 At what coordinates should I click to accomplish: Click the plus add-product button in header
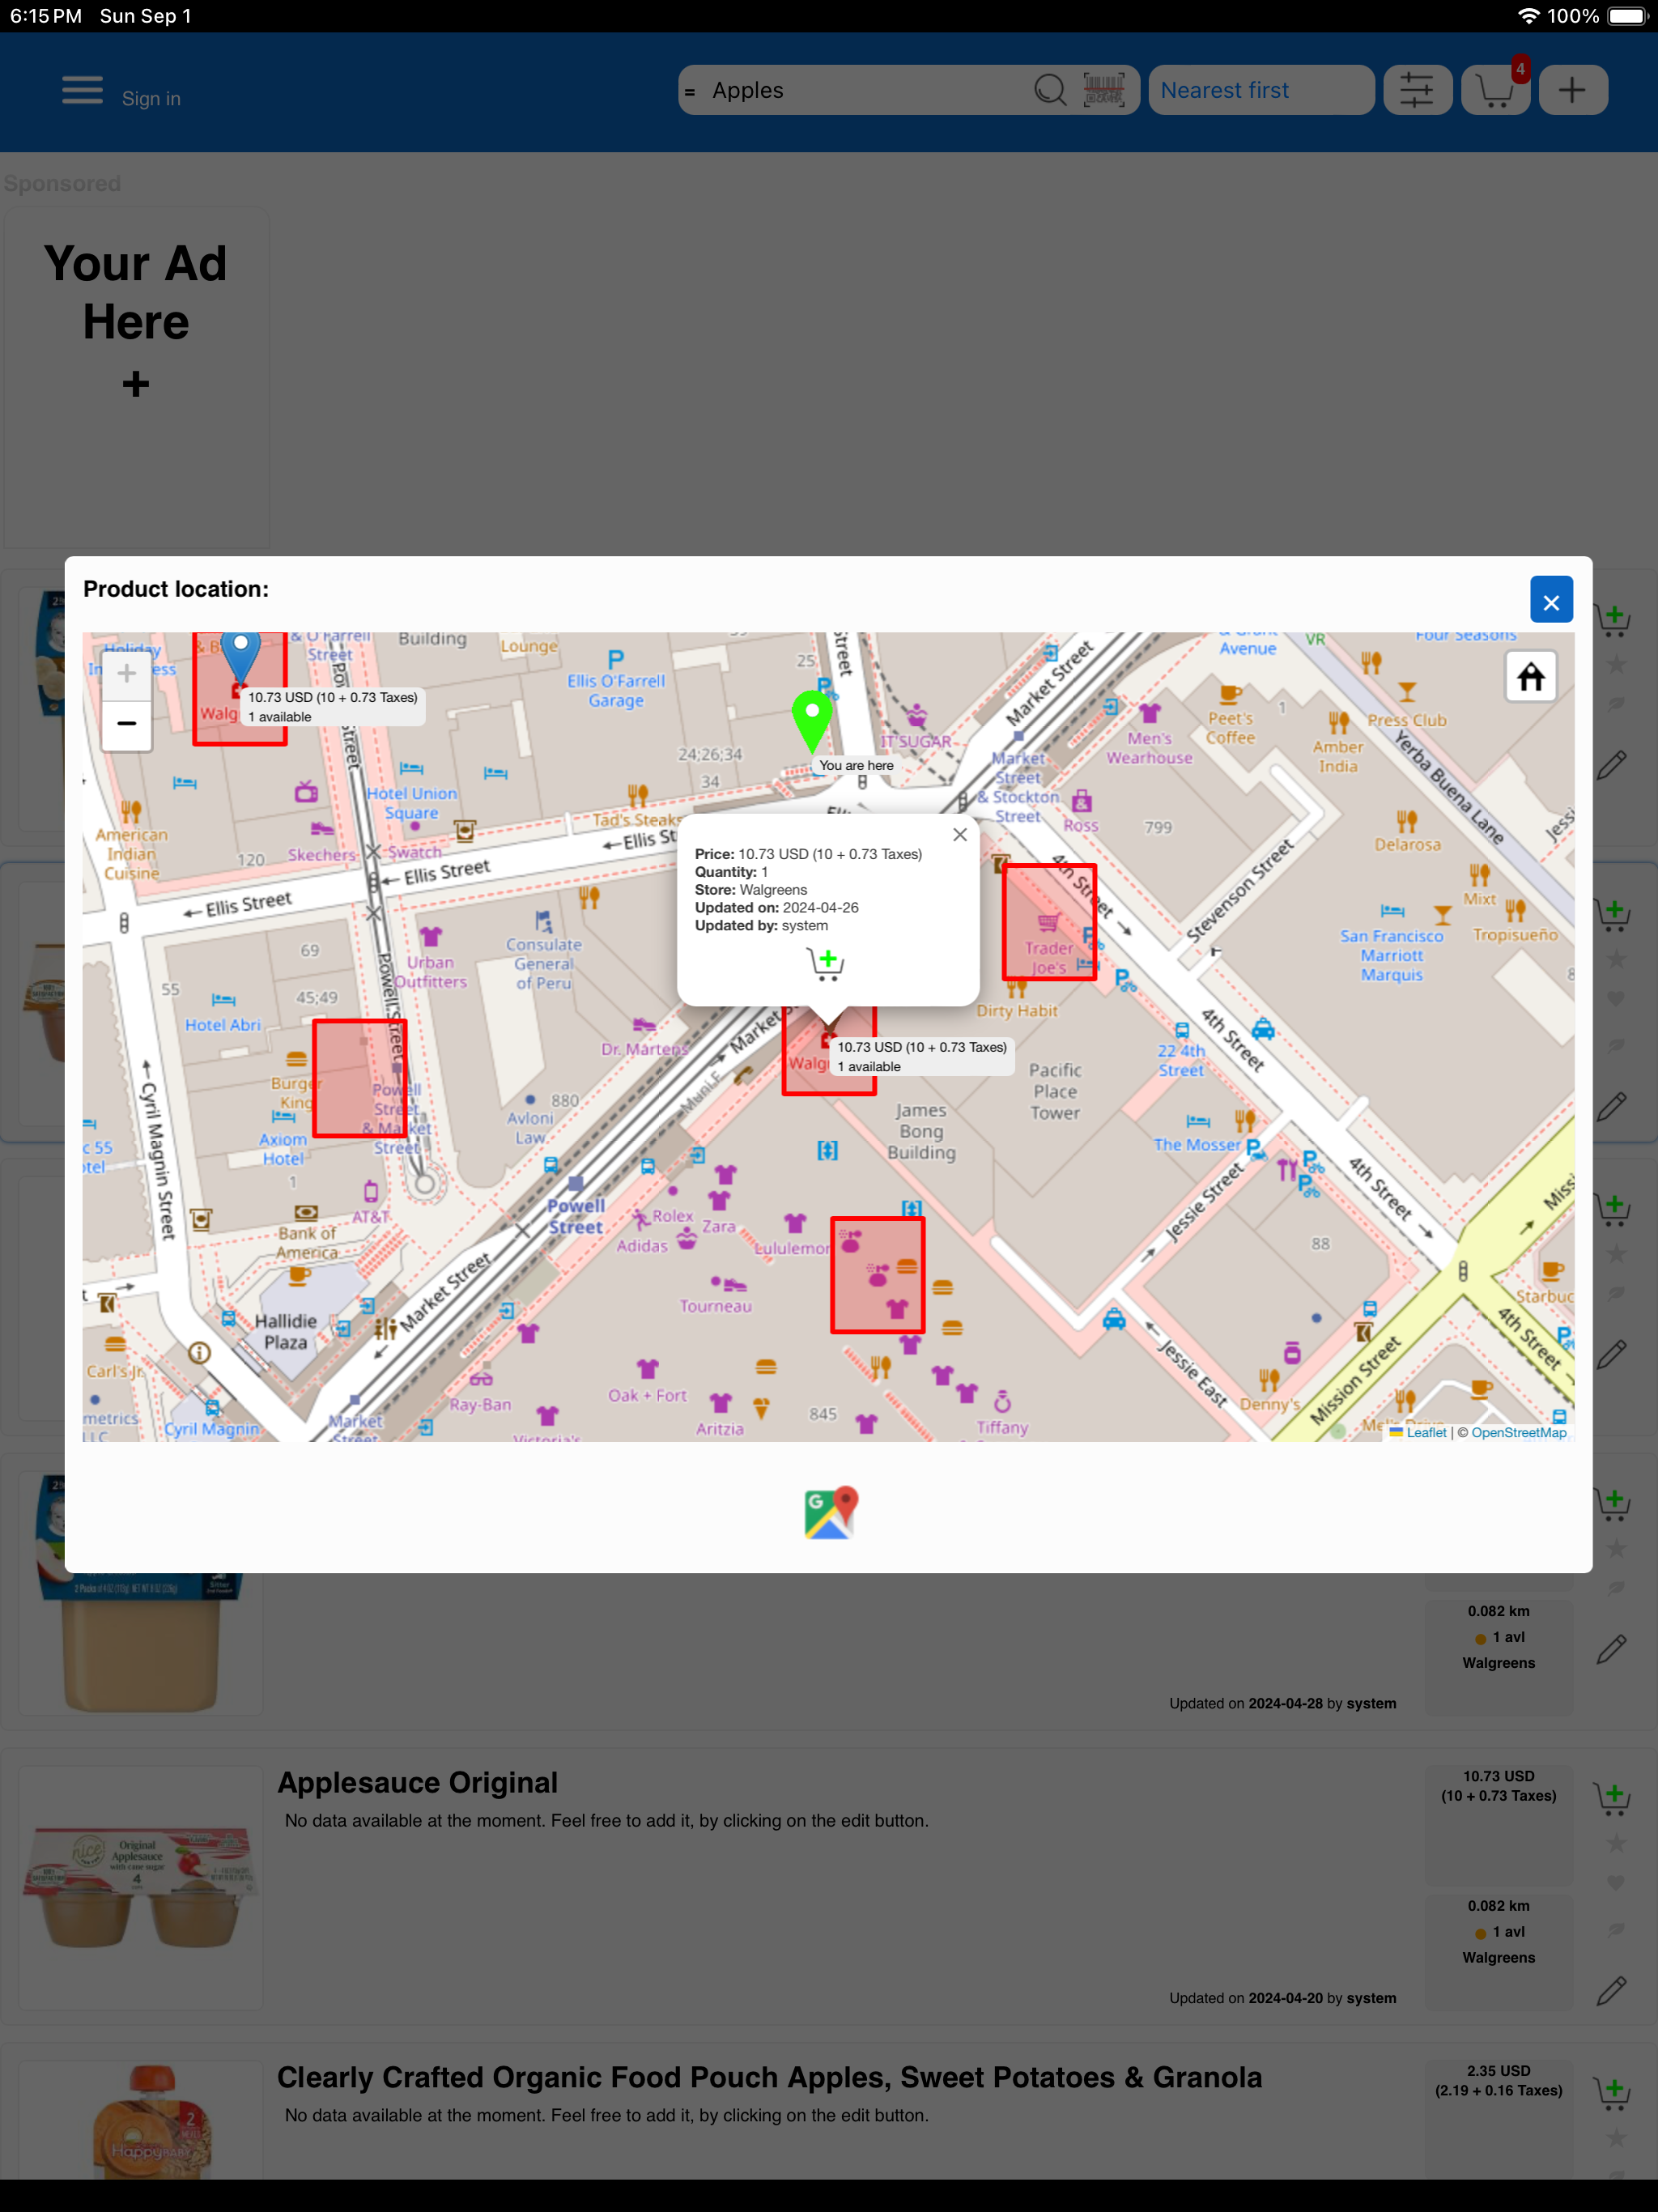tap(1572, 90)
